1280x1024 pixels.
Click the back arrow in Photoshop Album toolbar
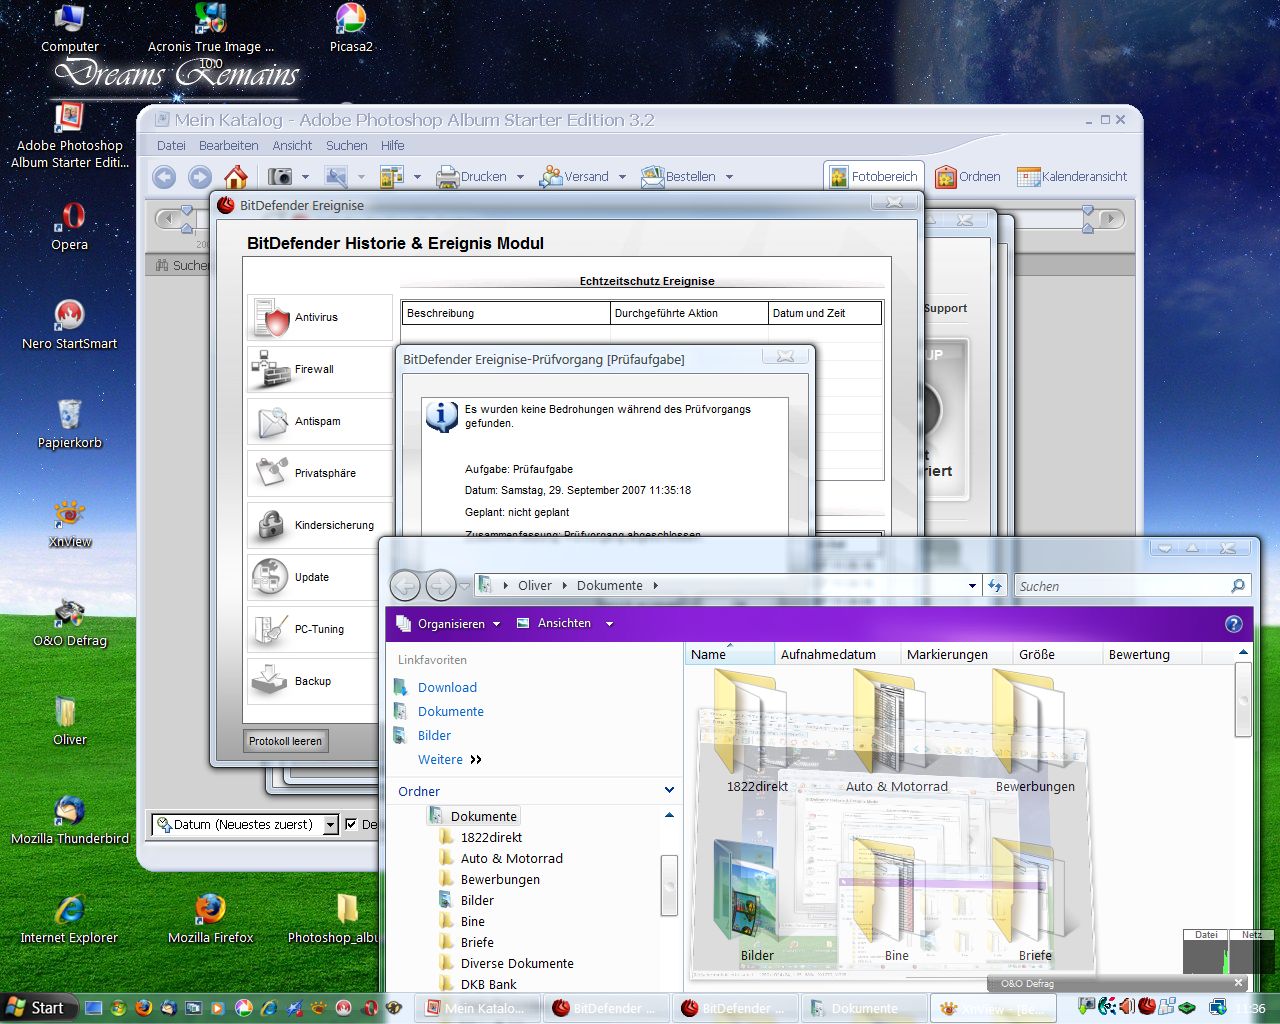point(164,177)
